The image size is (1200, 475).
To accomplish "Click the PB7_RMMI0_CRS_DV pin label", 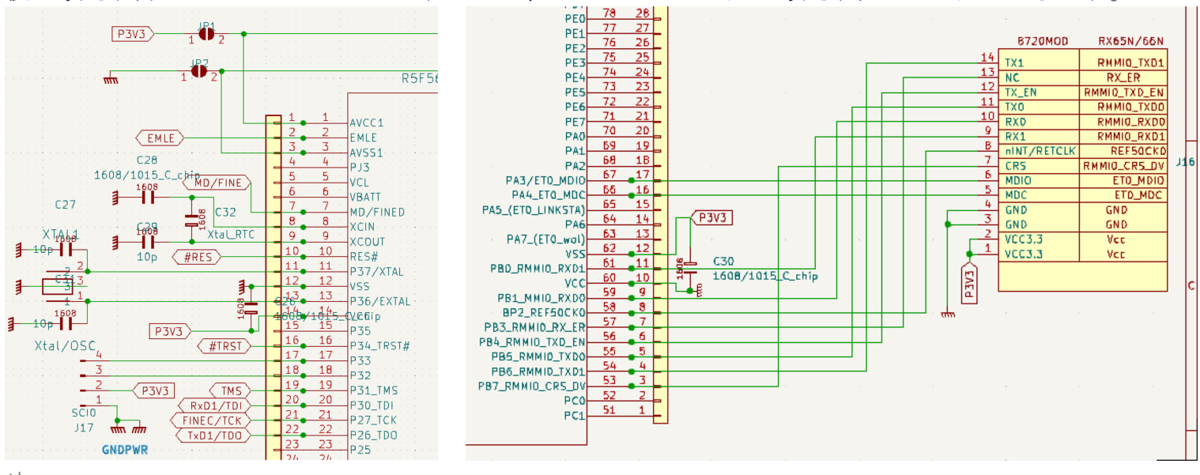I will coord(531,385).
